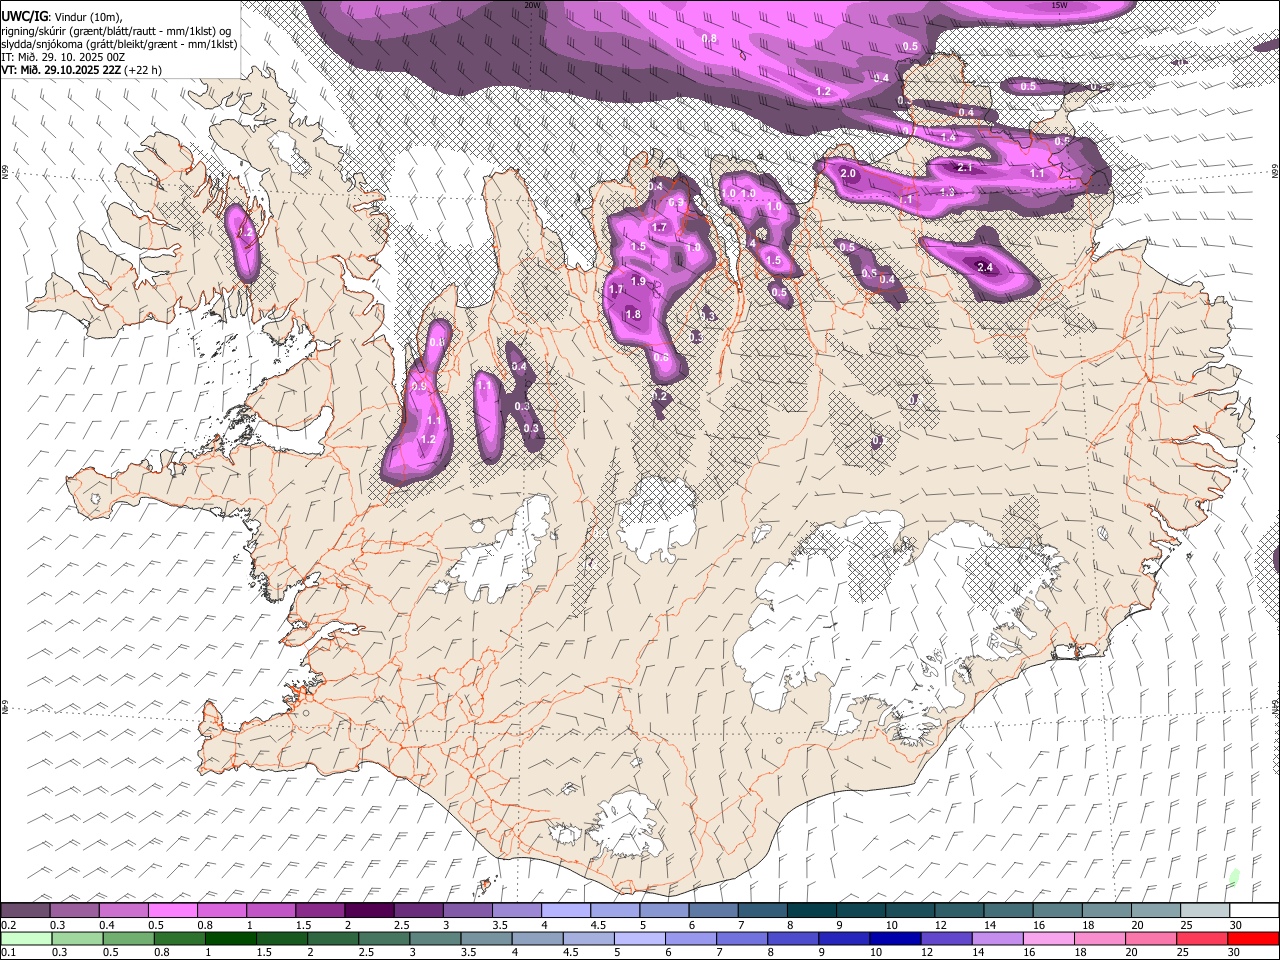Click the 2.4 precipitation value label
Screen dimensions: 1280x960
pyautogui.click(x=985, y=267)
